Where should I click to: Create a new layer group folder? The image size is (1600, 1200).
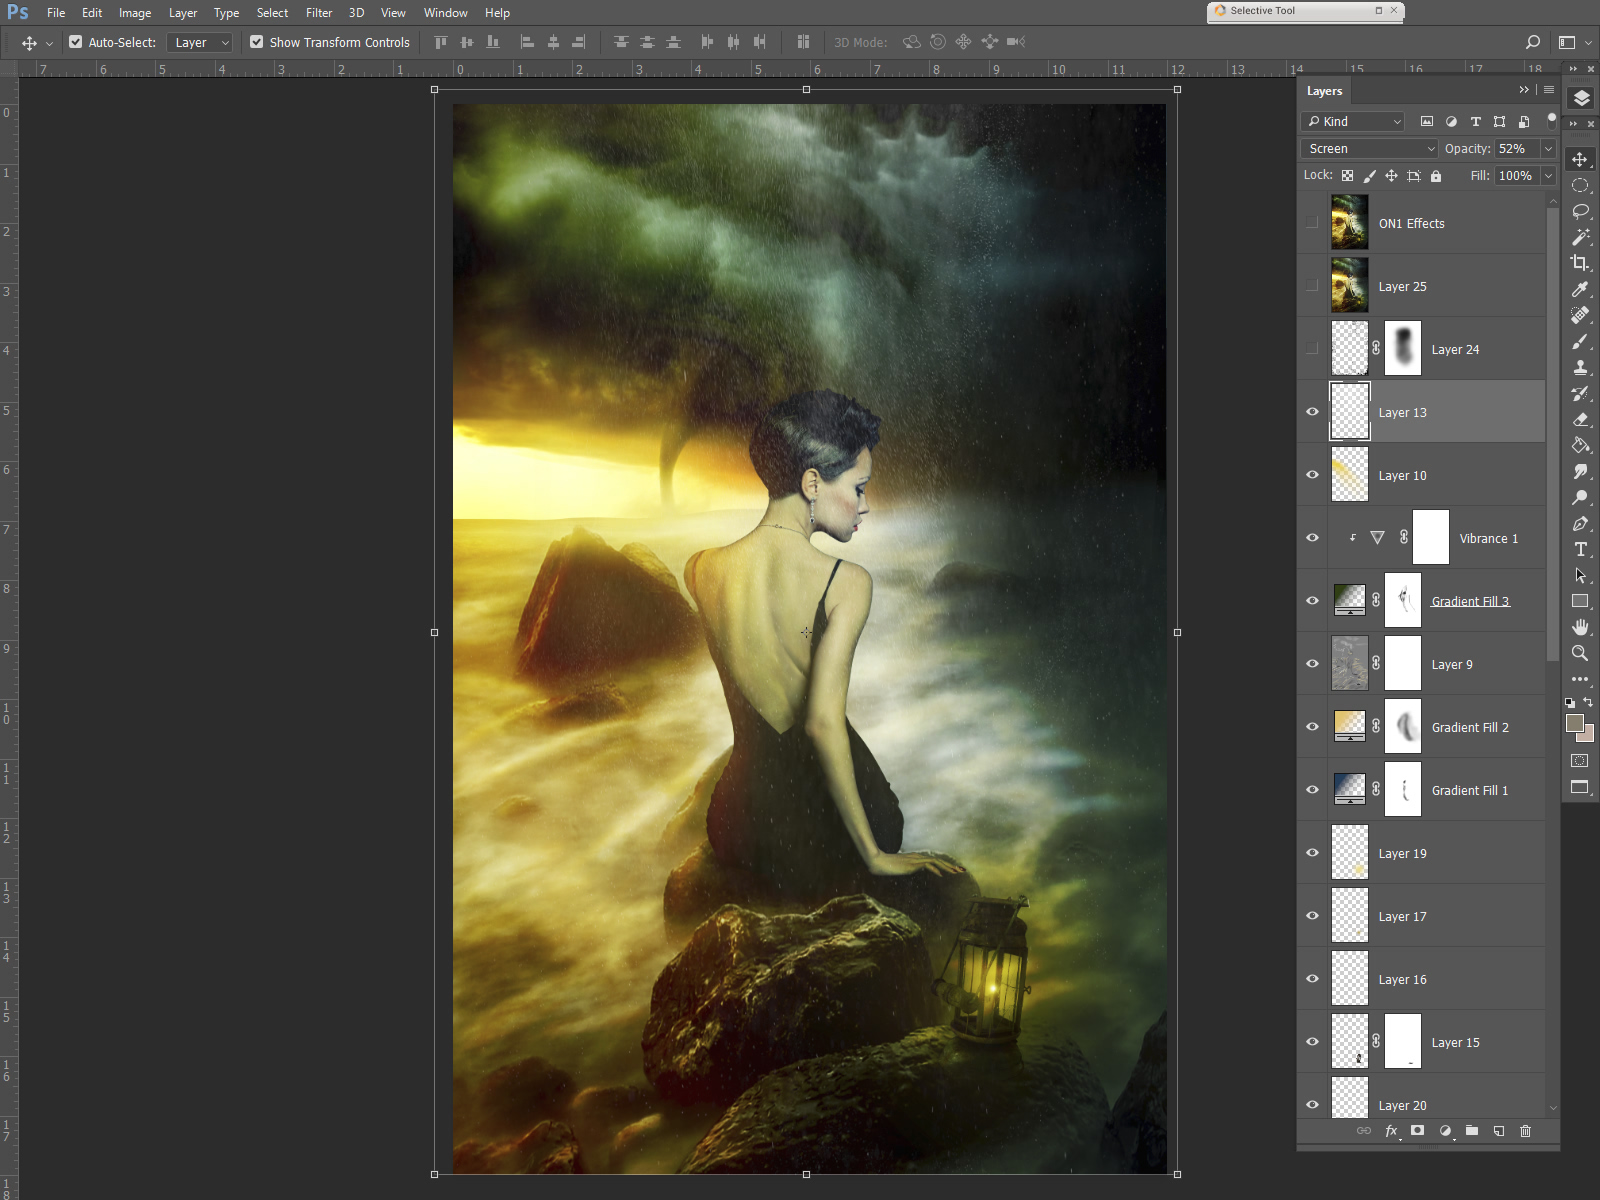click(x=1472, y=1131)
